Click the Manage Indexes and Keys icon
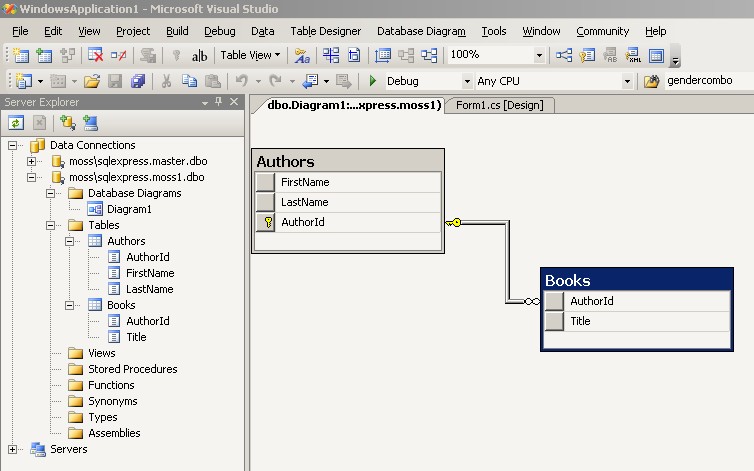 point(587,55)
